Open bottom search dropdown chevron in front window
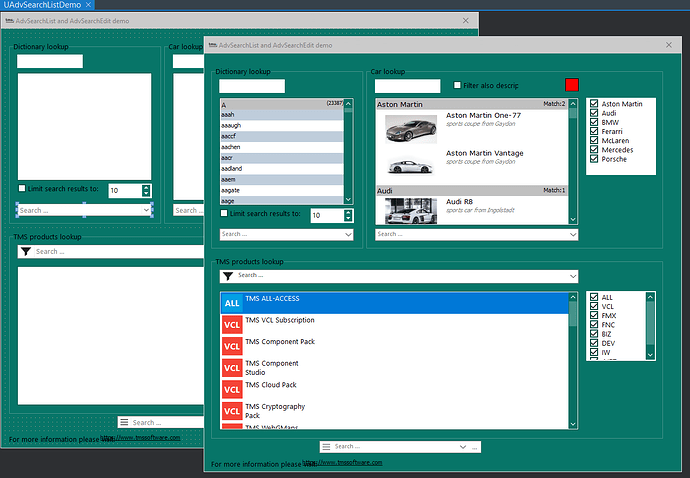The width and height of the screenshot is (690, 478). pyautogui.click(x=462, y=447)
